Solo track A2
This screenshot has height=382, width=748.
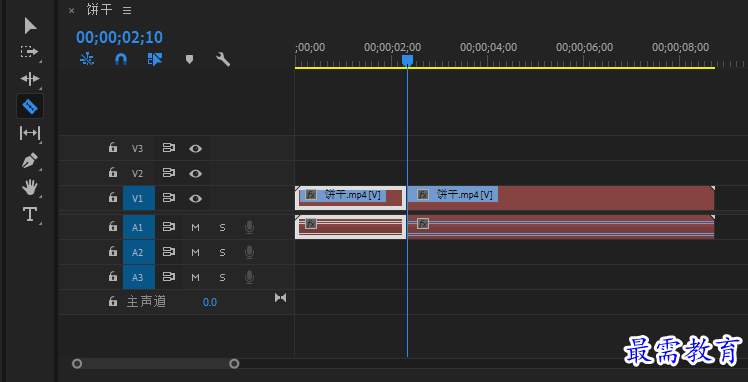click(222, 252)
